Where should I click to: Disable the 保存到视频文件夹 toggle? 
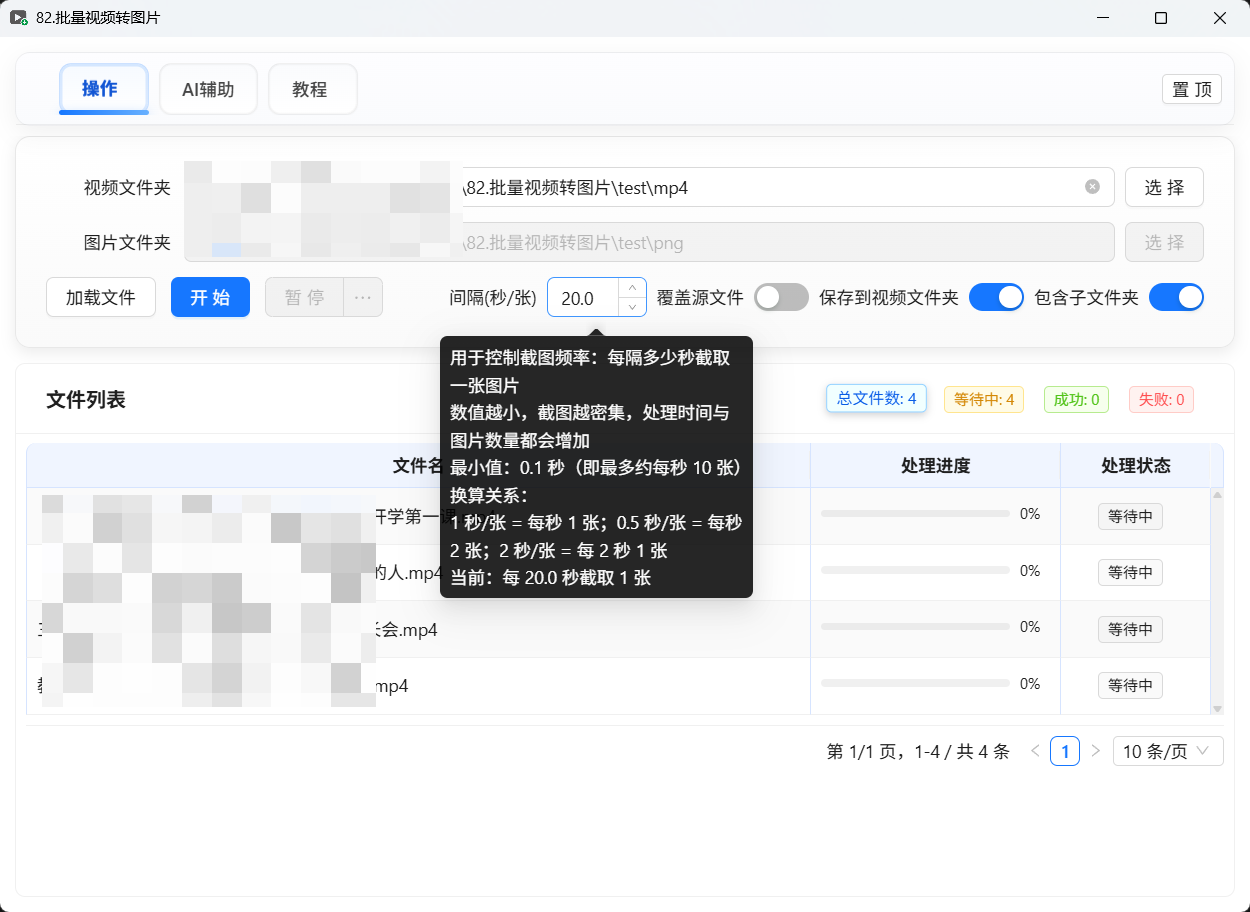(x=996, y=297)
